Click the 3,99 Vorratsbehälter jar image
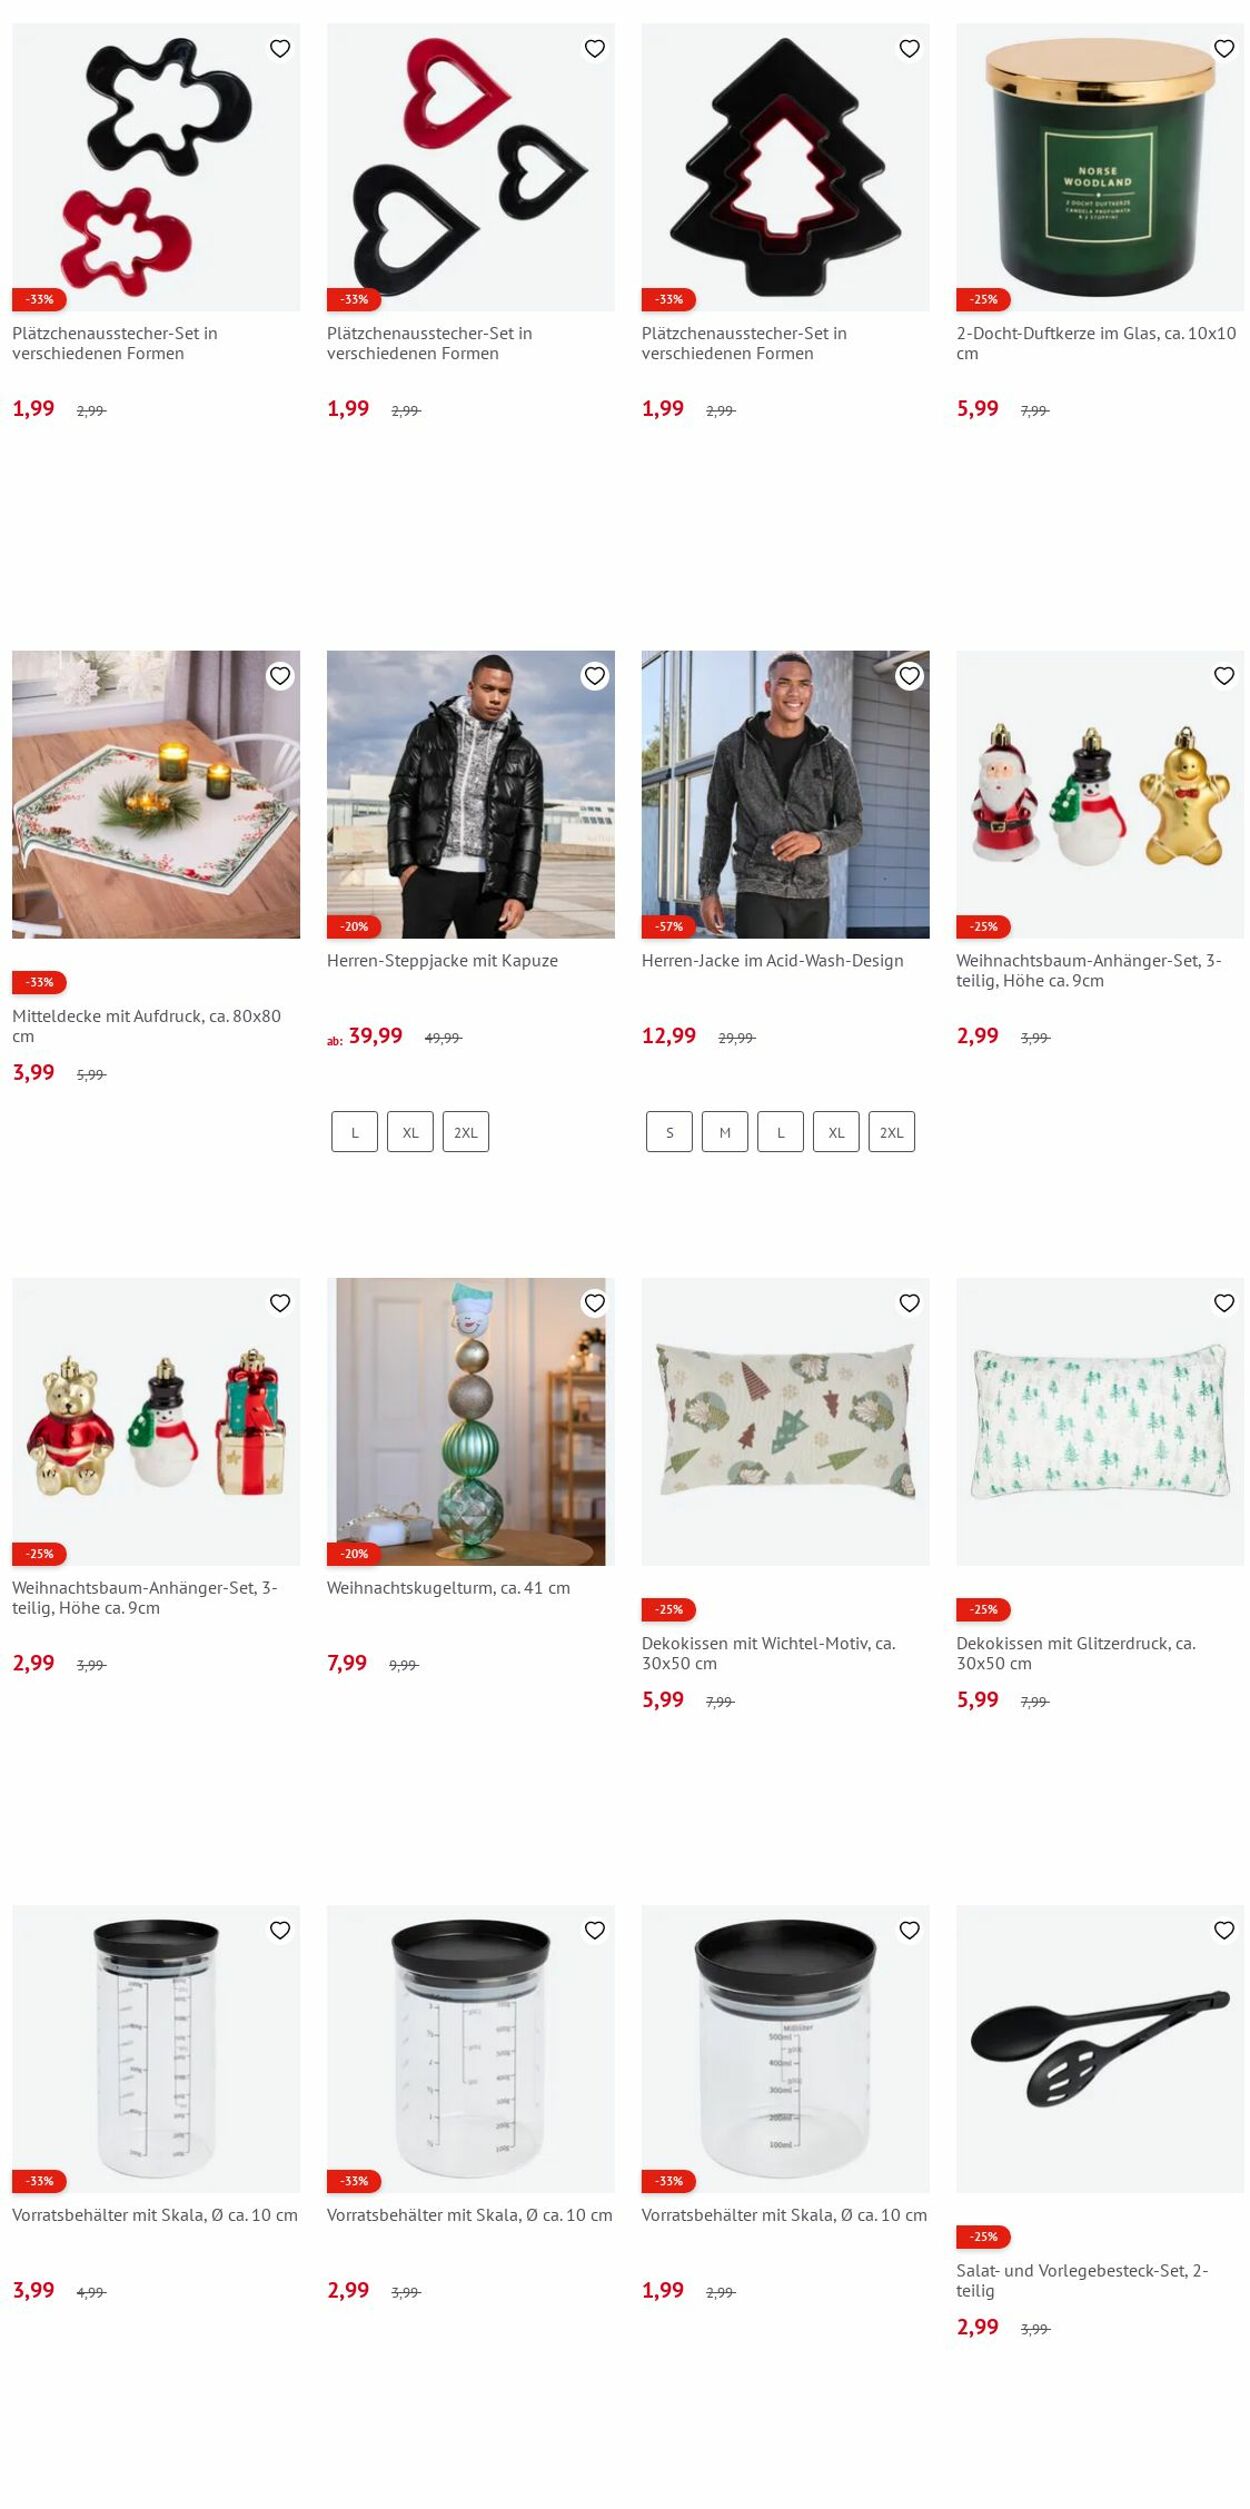Image resolution: width=1250 pixels, height=2509 pixels. pos(156,2049)
